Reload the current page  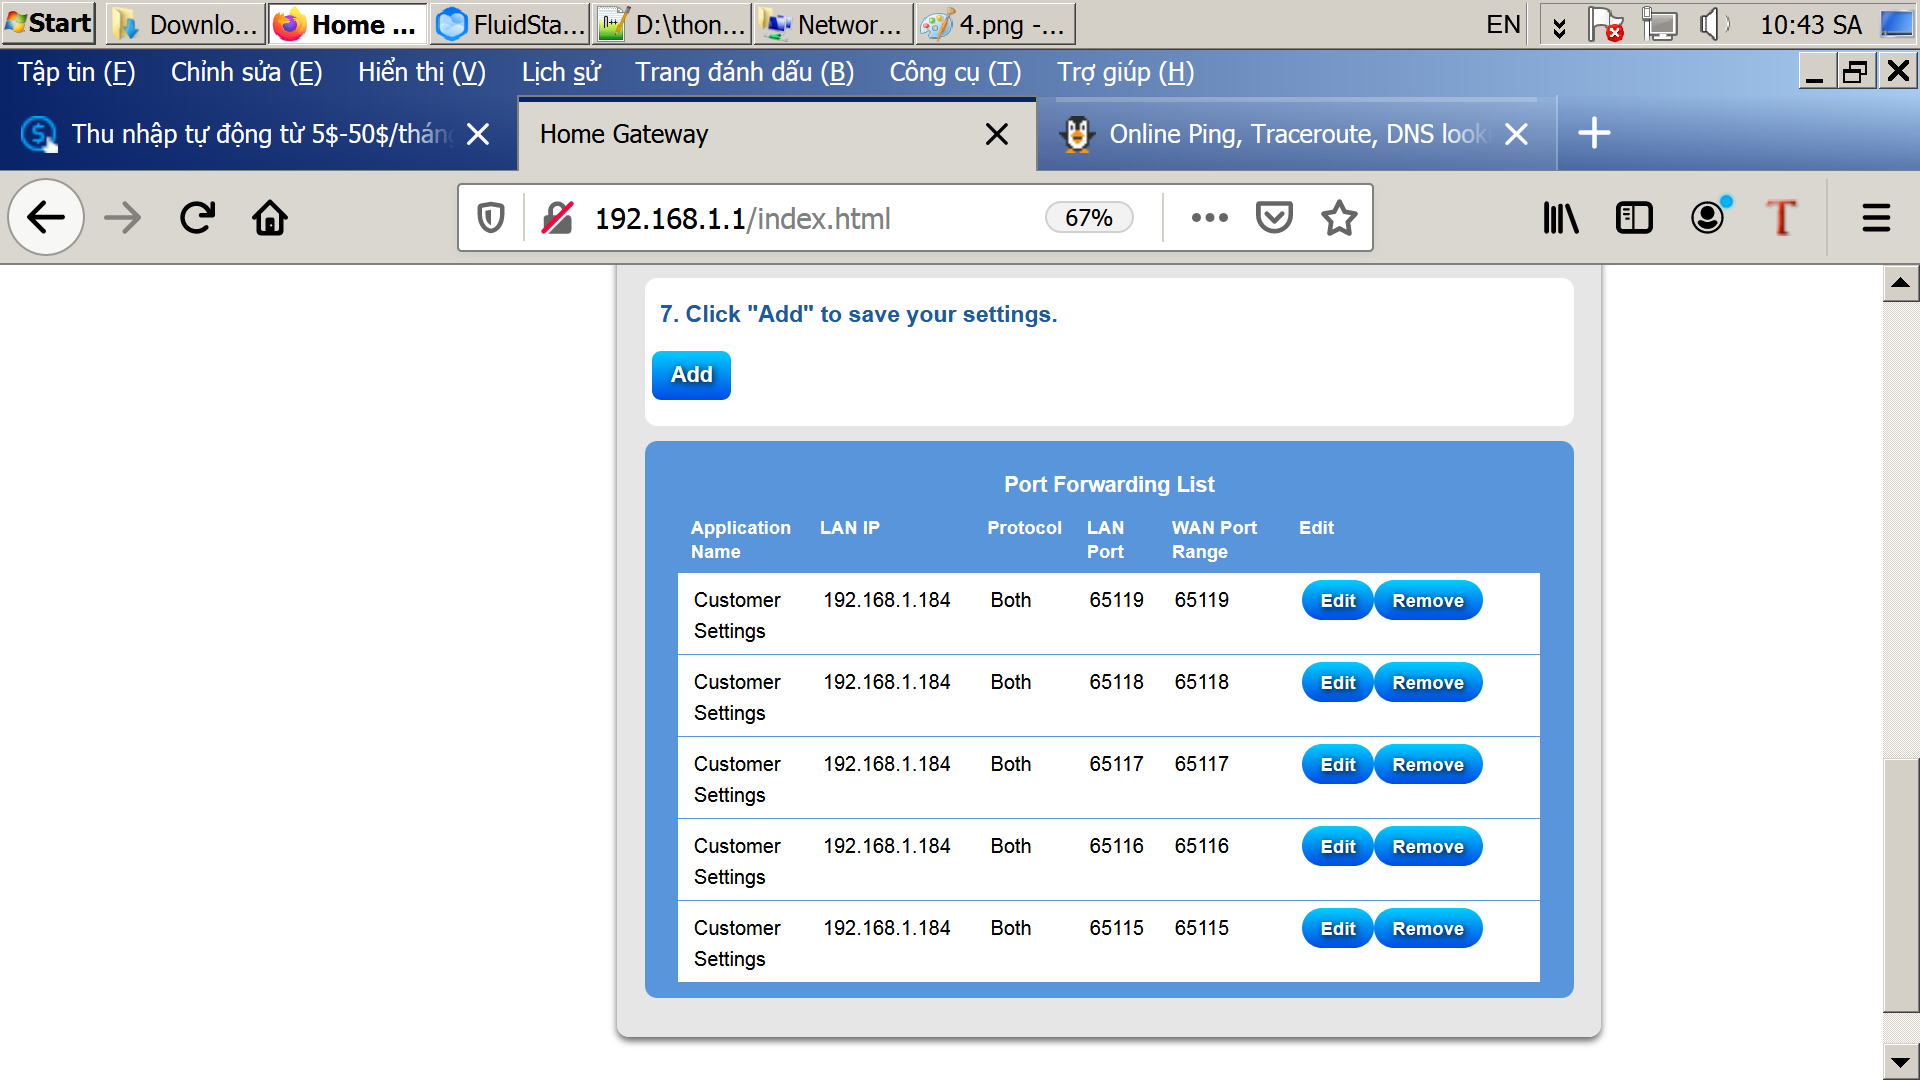(x=197, y=217)
